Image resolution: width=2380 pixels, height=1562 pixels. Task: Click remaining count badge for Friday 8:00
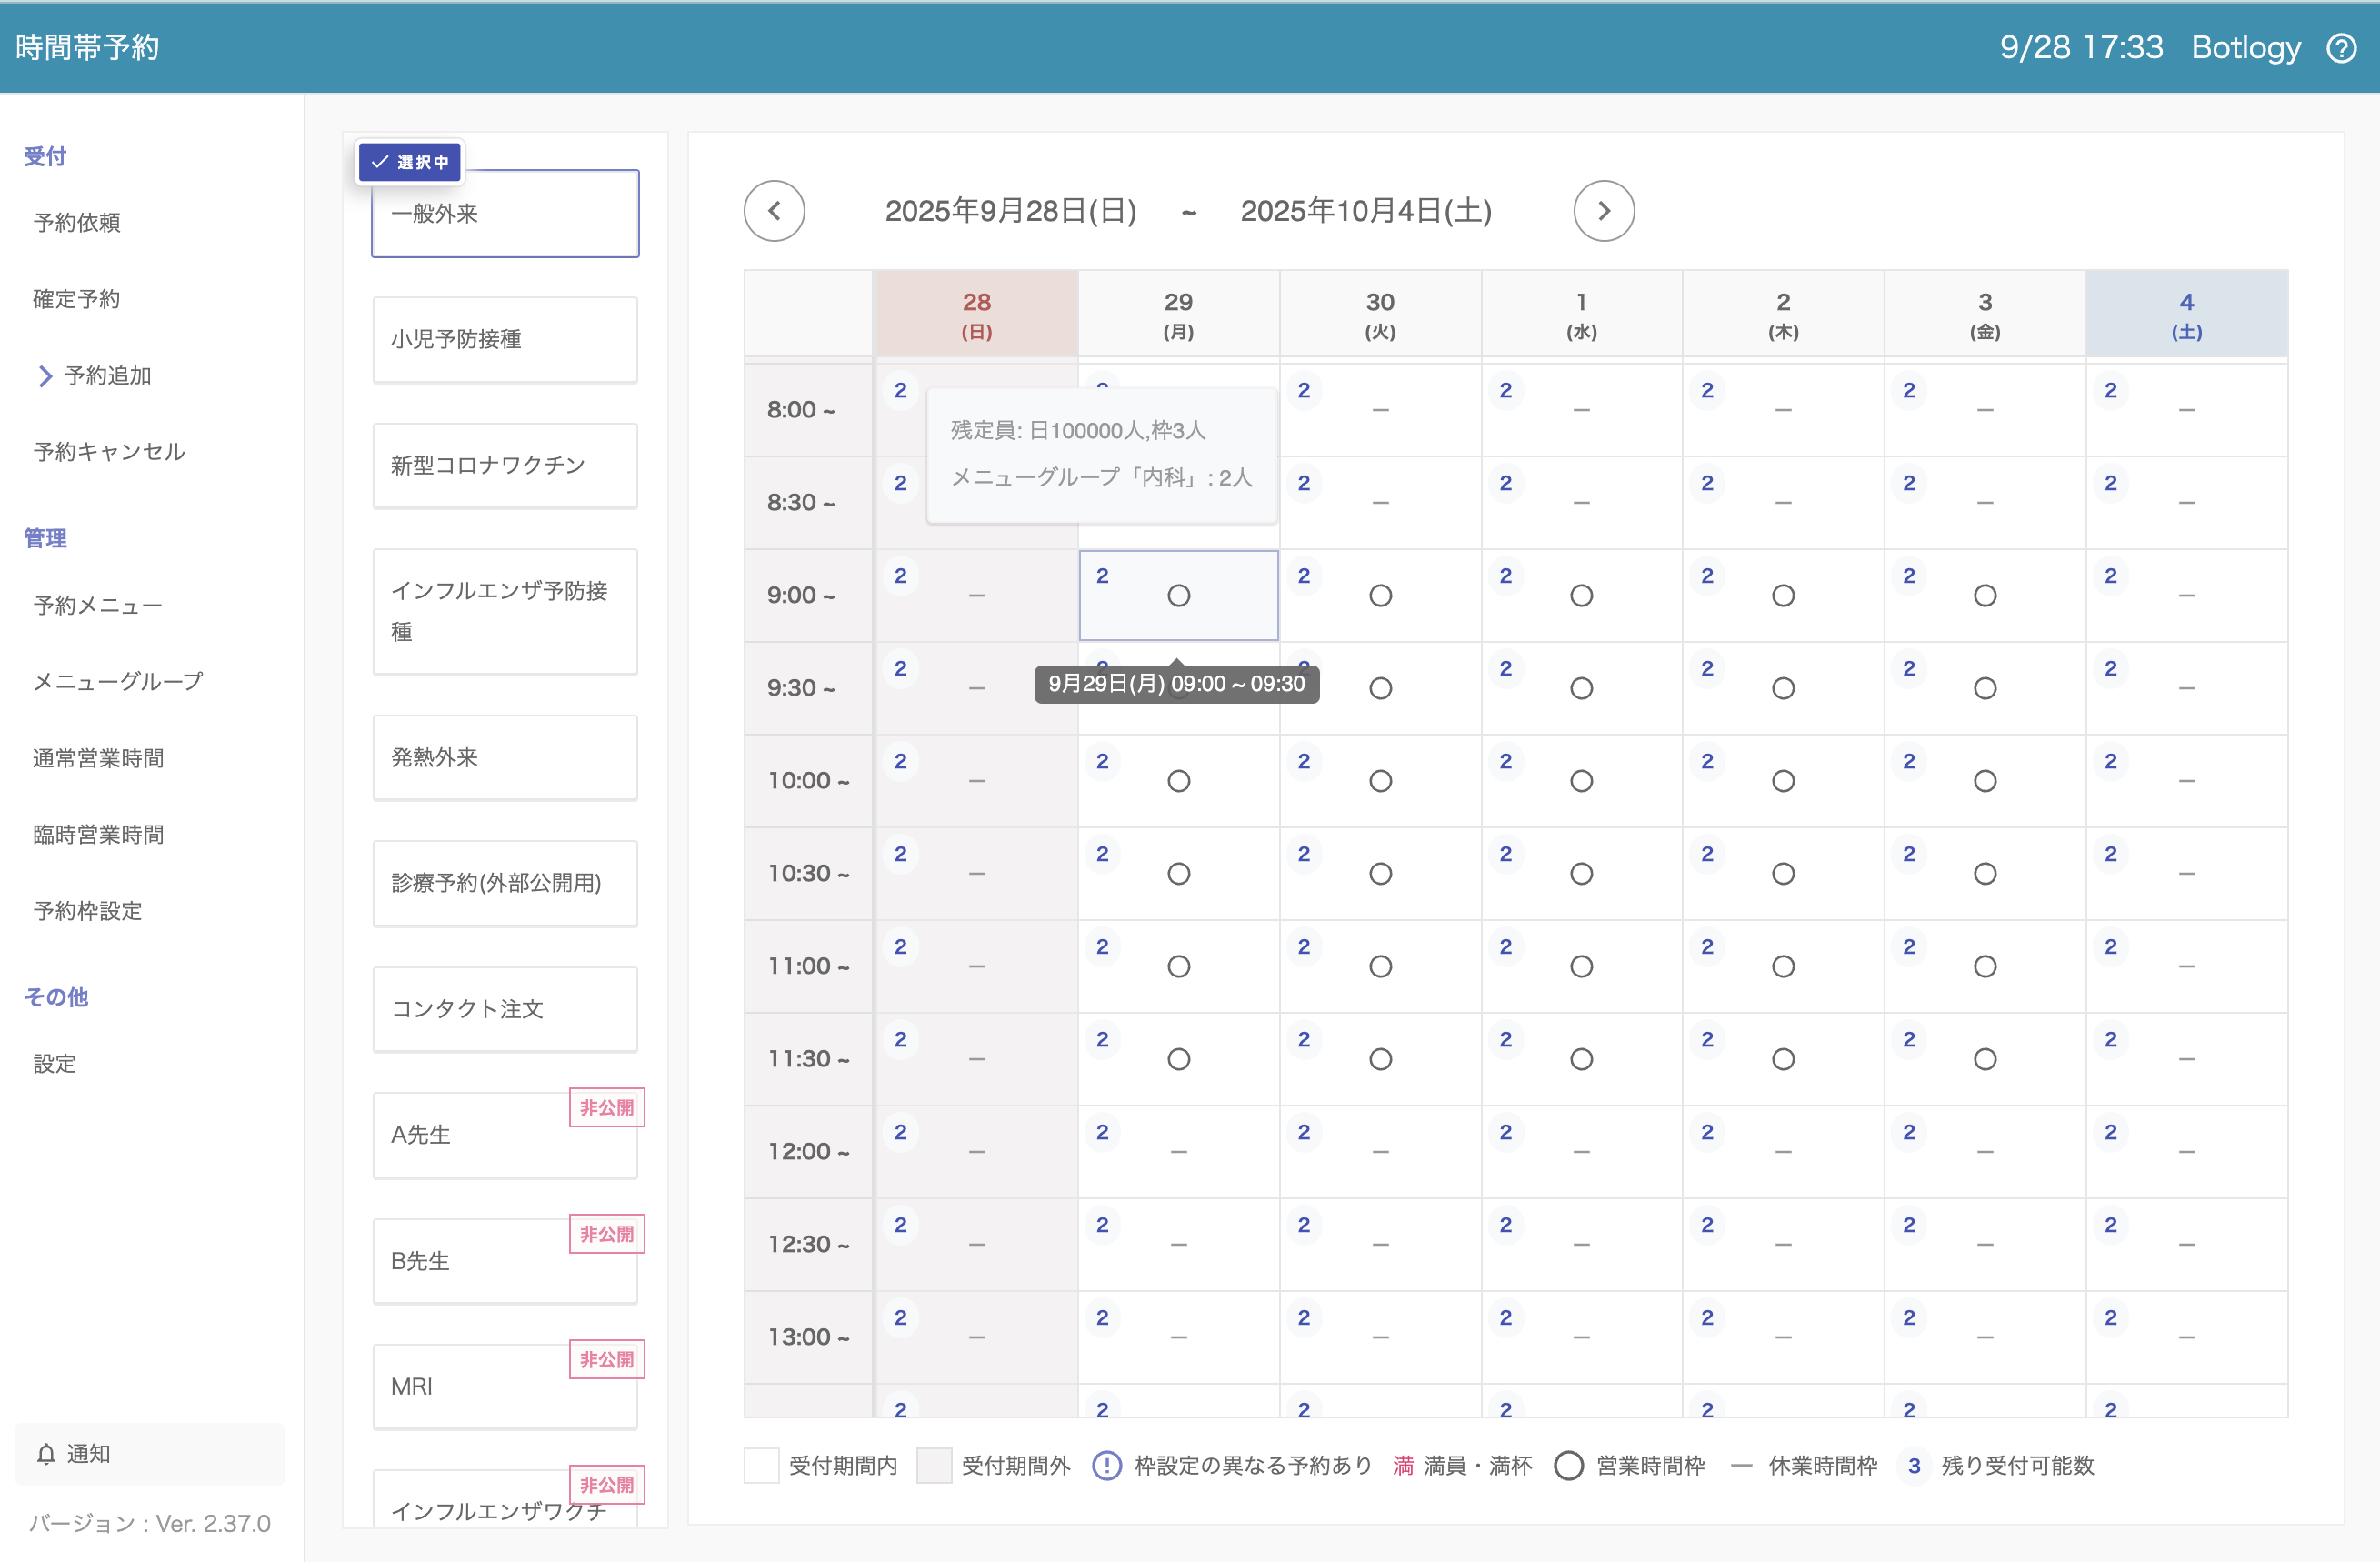tap(1909, 391)
